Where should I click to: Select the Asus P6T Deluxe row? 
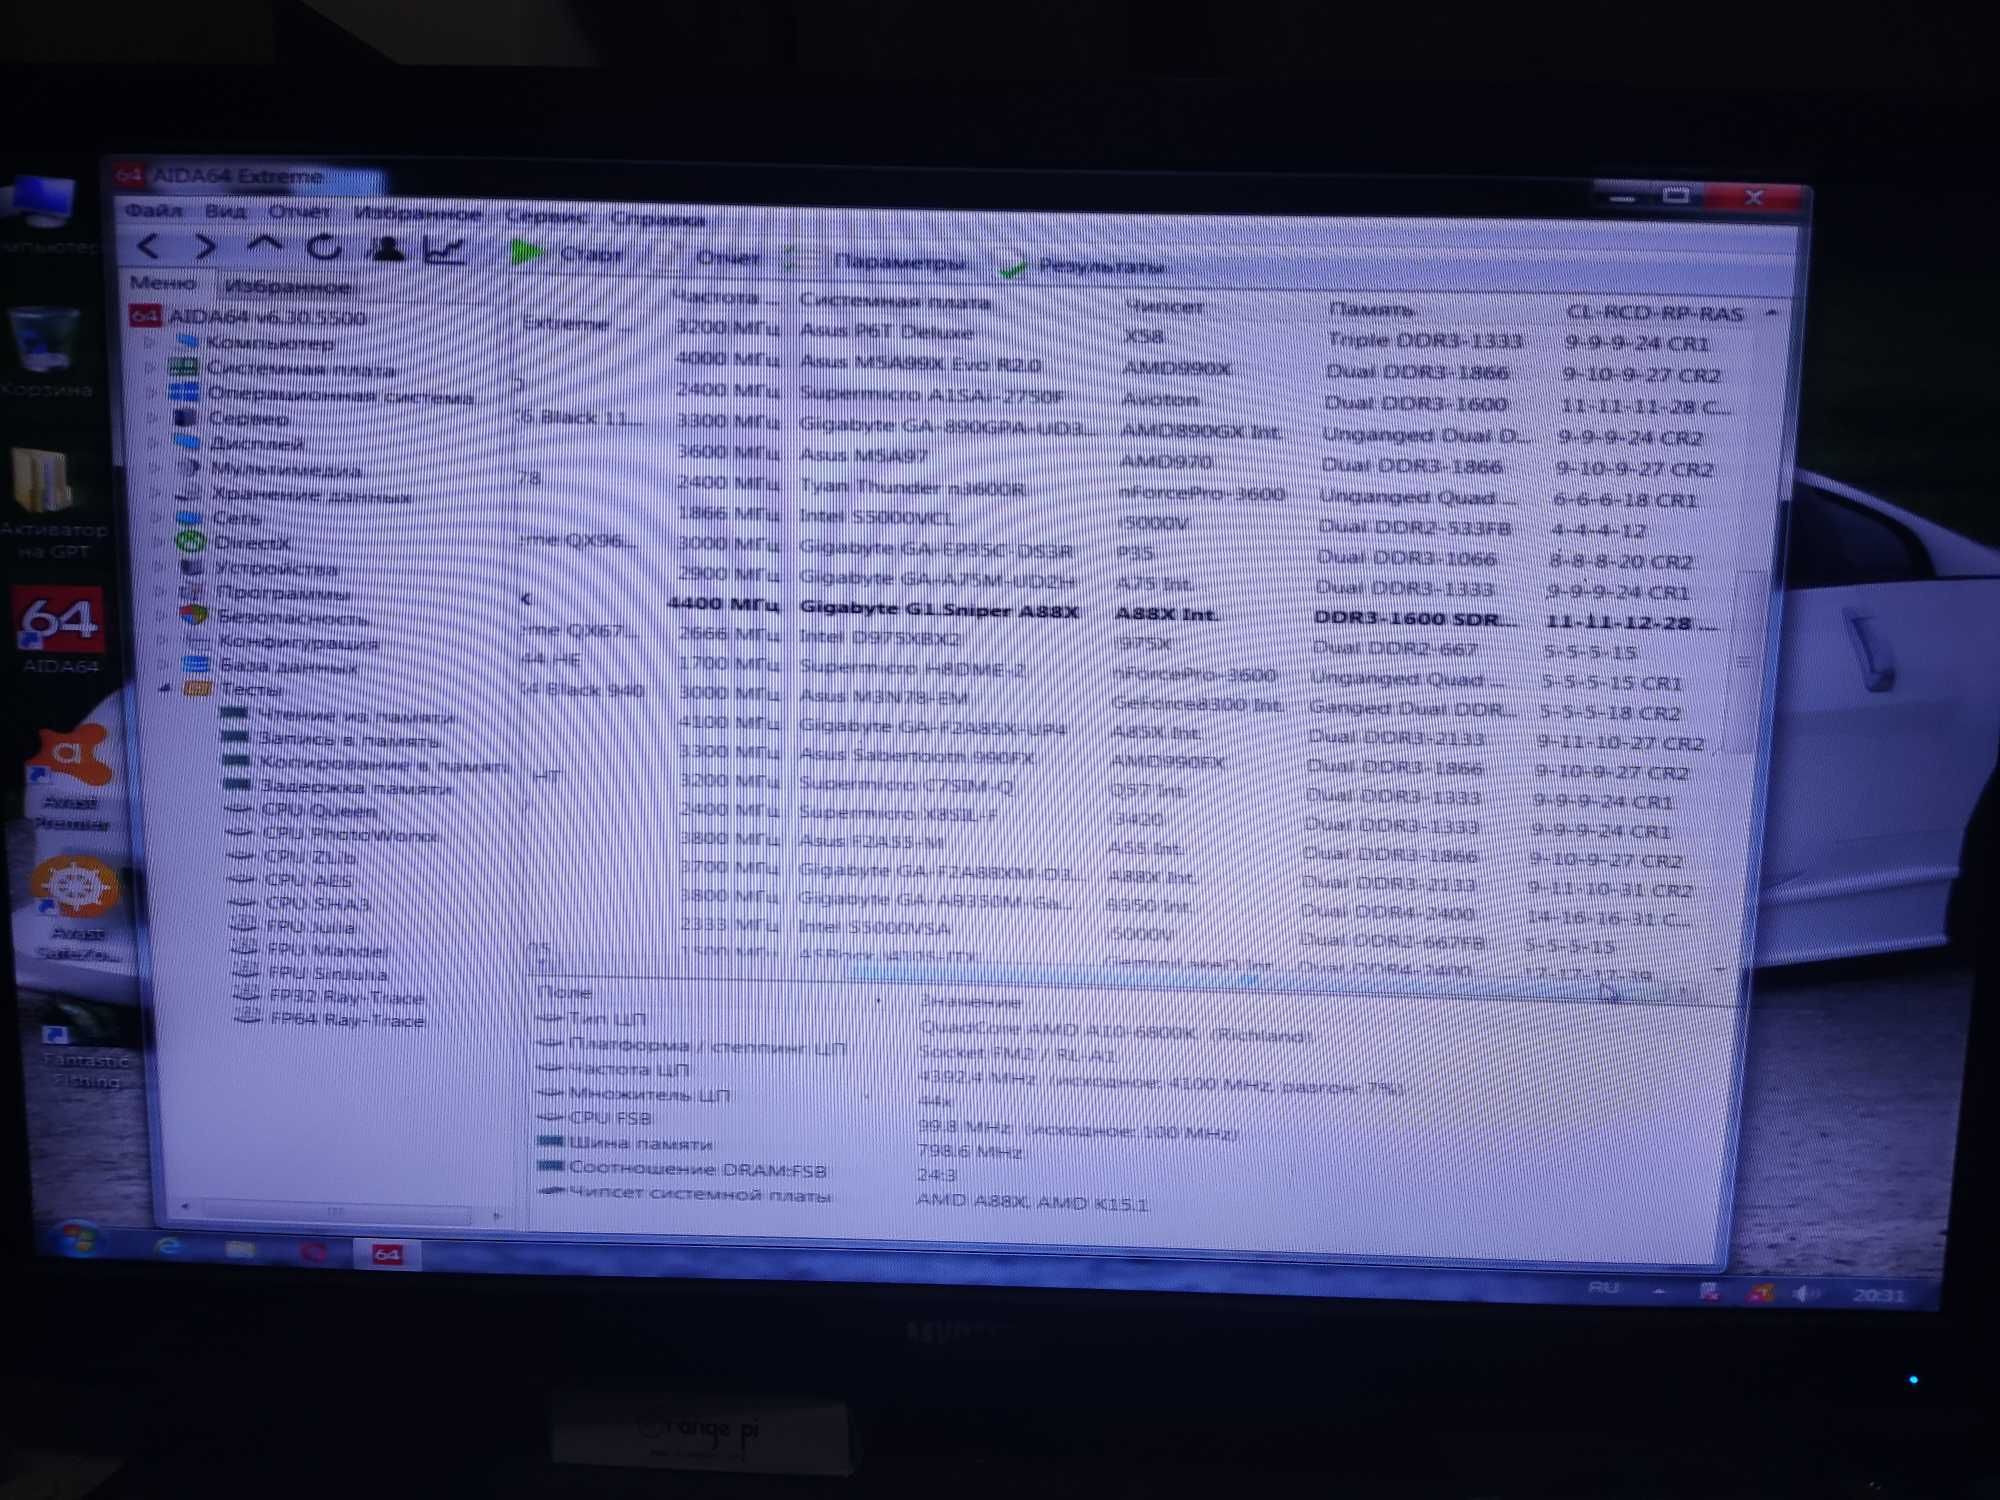point(1120,334)
